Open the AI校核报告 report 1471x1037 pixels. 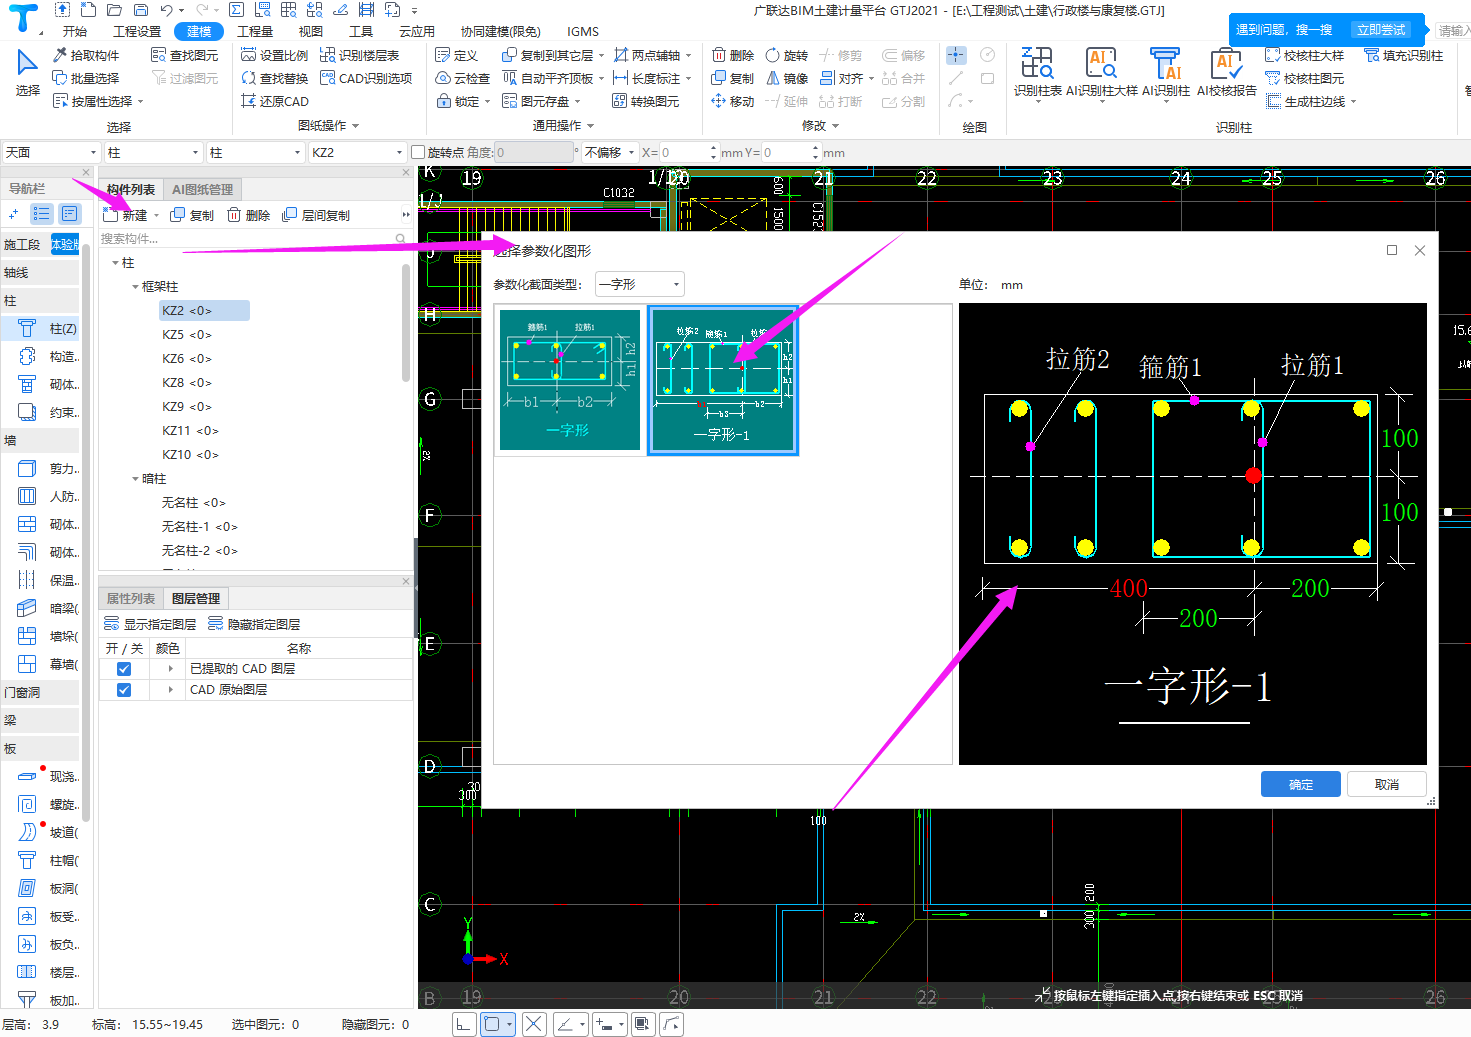pos(1226,72)
